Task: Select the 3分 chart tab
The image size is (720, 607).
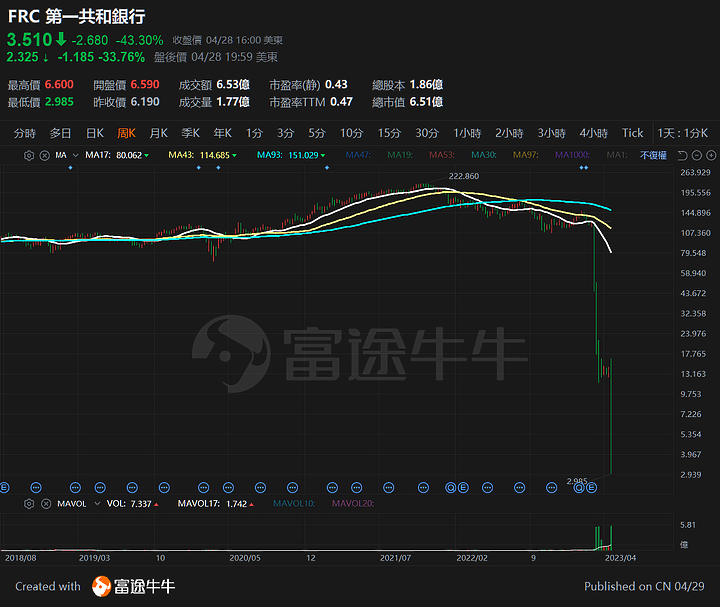Action: [285, 133]
